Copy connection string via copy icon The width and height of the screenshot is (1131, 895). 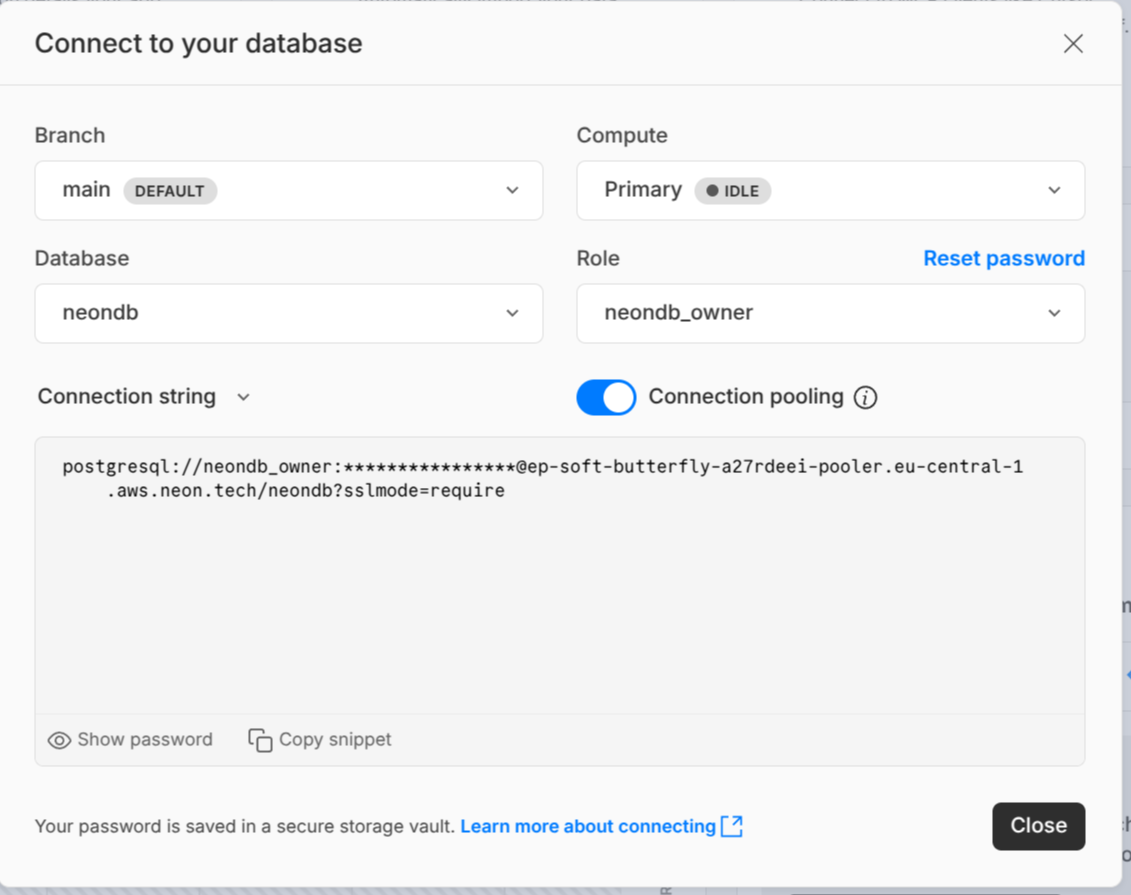(x=260, y=740)
